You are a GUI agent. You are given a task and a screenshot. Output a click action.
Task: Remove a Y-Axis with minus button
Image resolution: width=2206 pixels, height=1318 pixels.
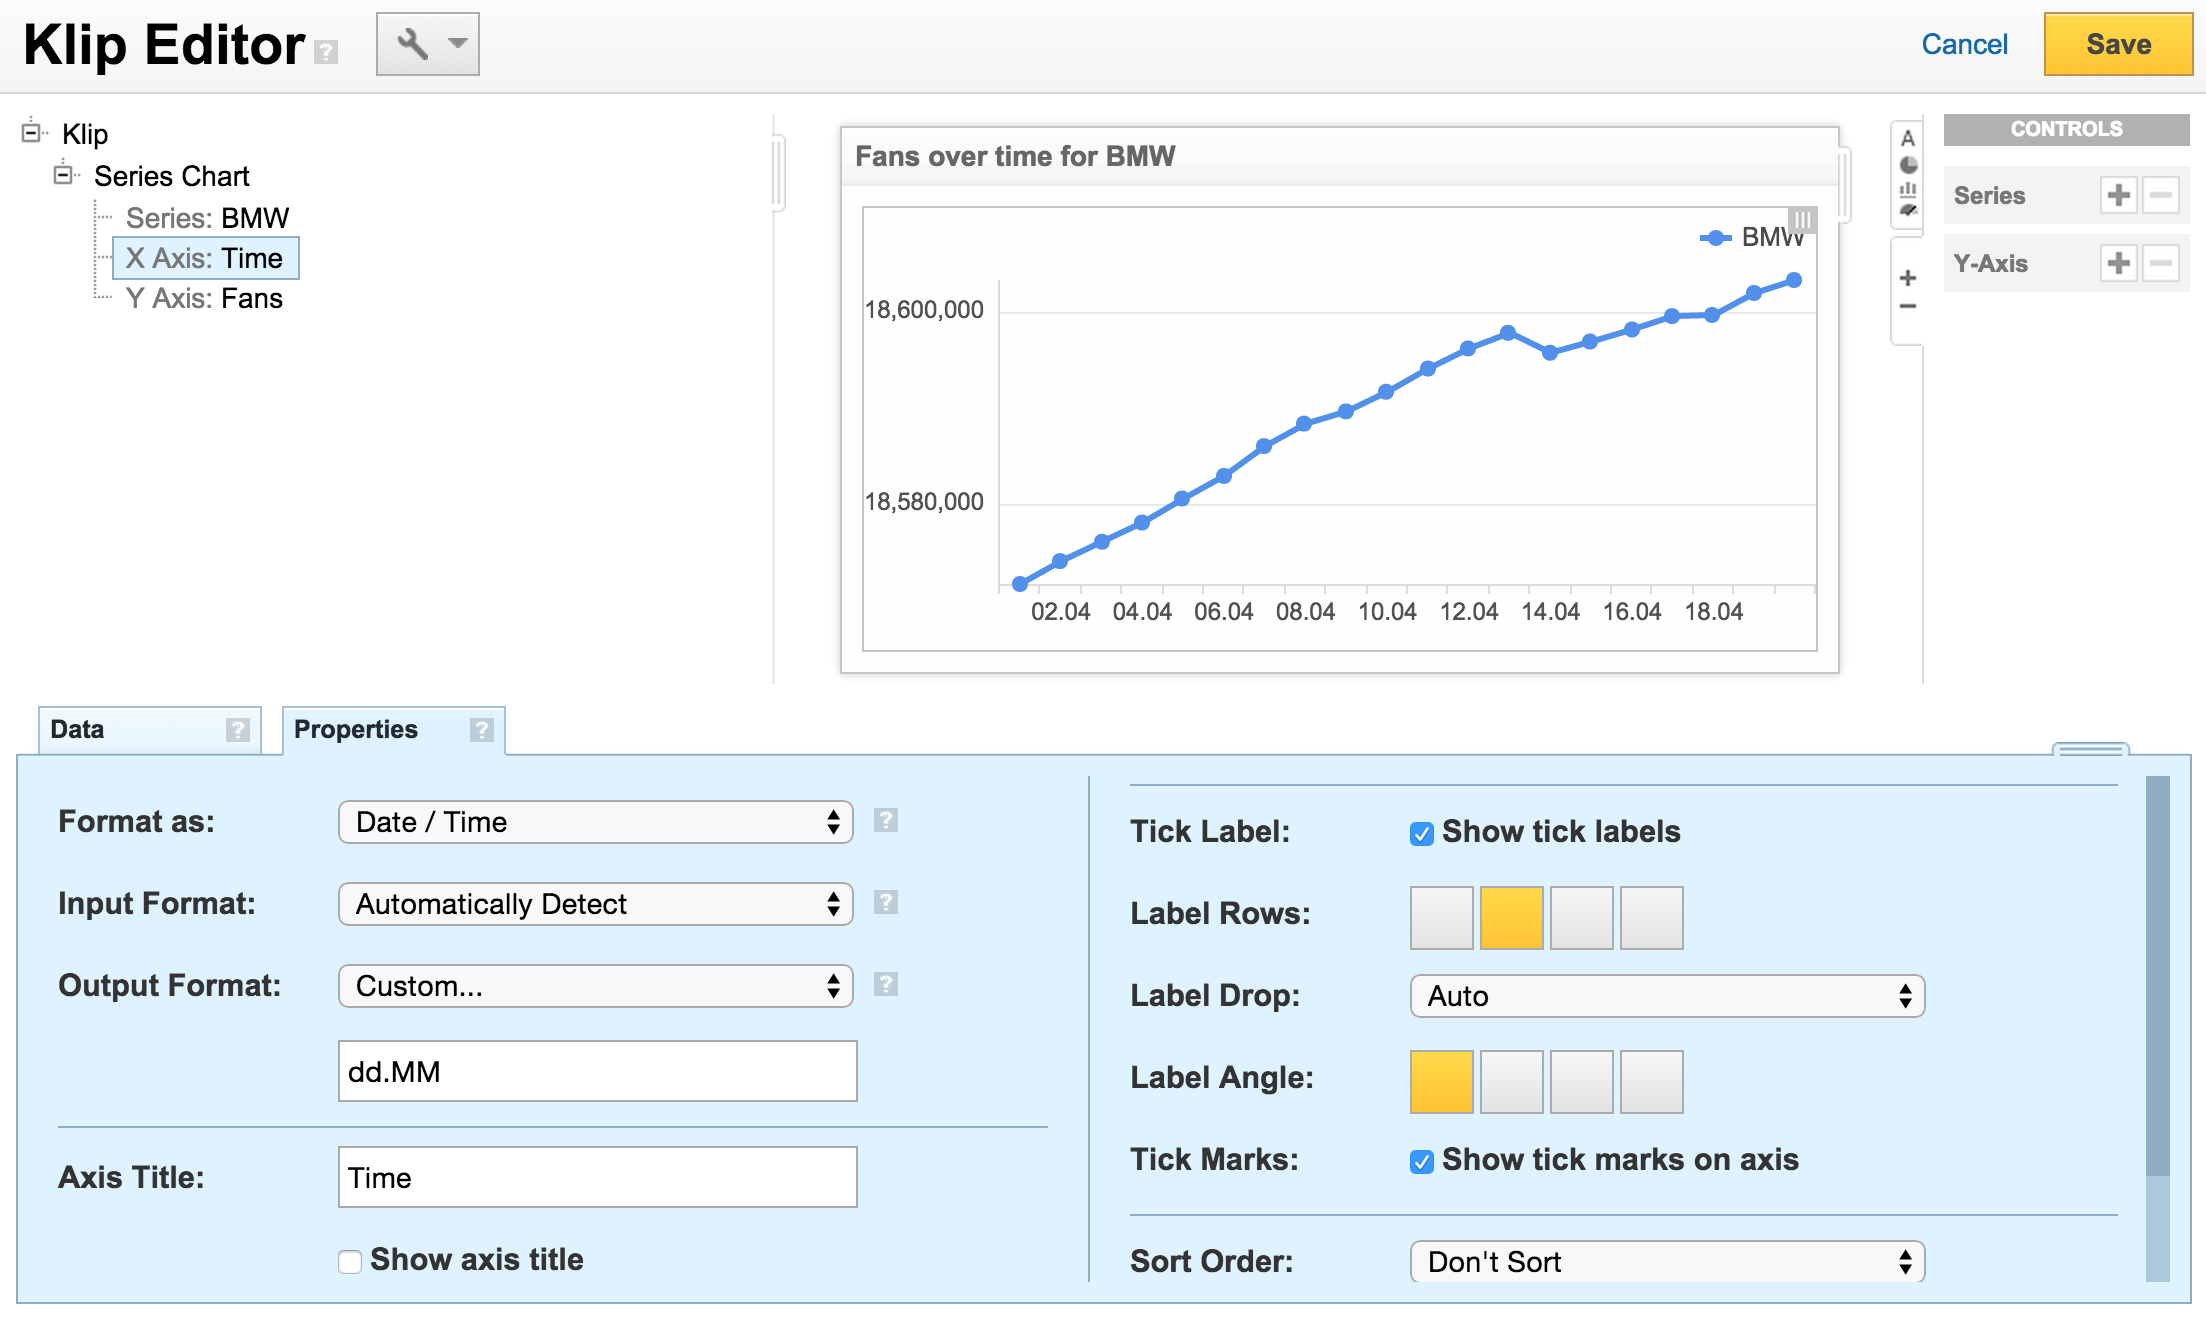(2160, 263)
